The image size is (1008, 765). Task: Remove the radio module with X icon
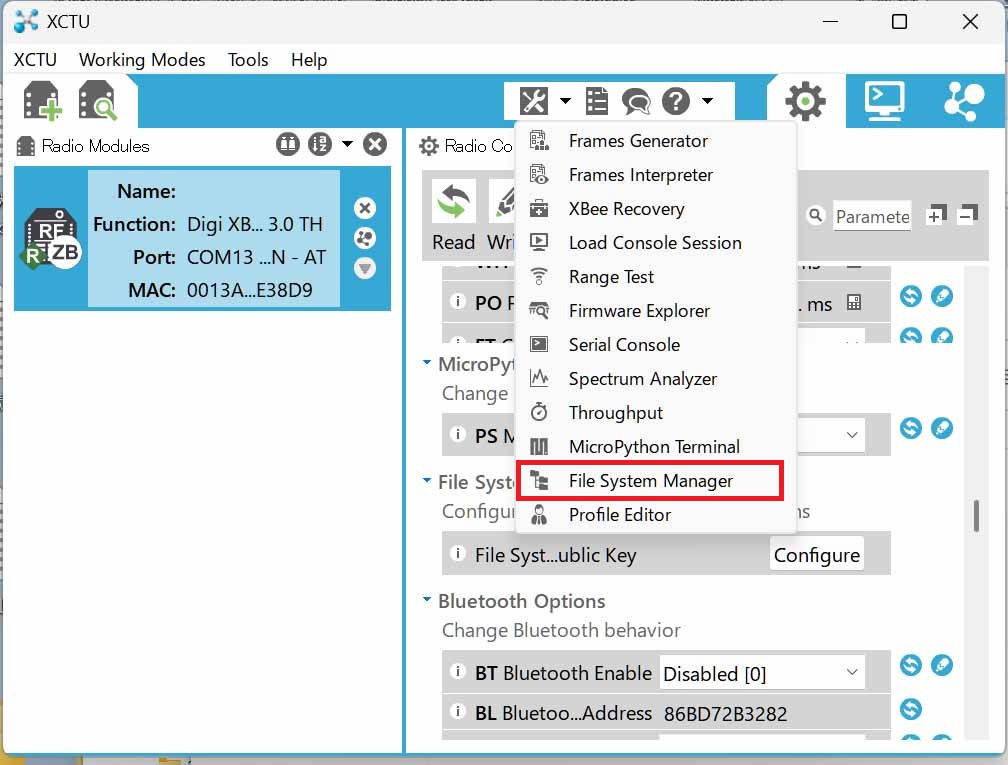(365, 208)
